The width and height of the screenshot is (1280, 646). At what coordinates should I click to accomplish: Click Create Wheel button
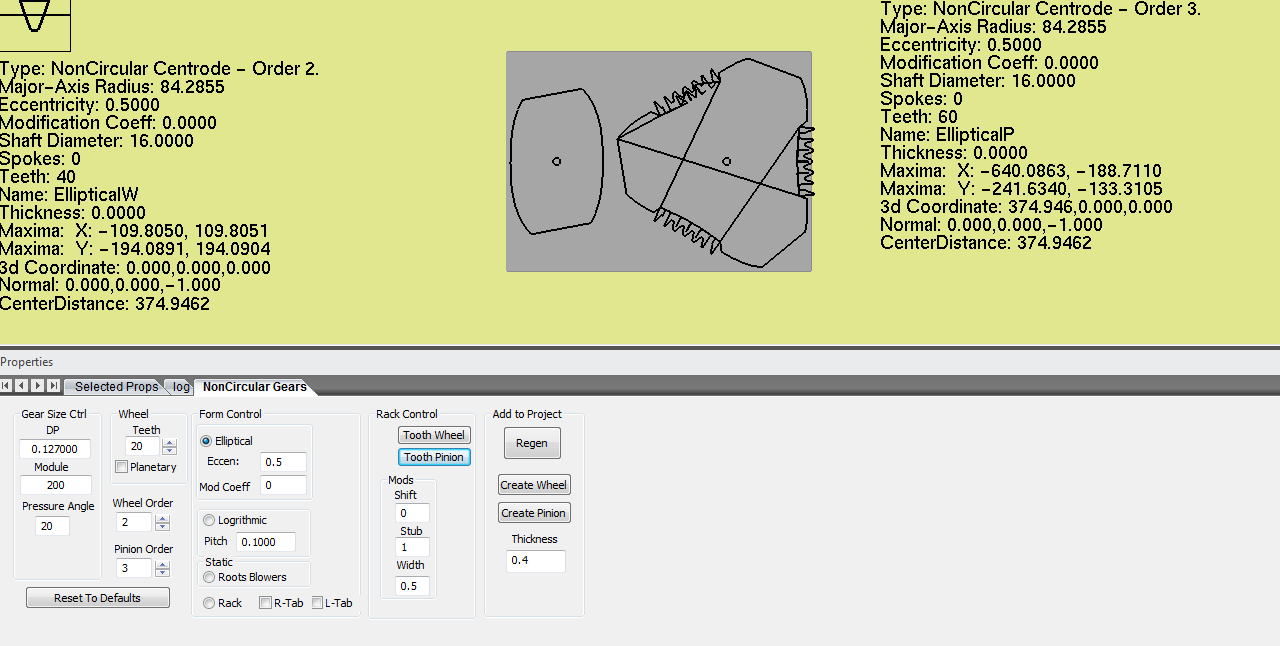(533, 485)
